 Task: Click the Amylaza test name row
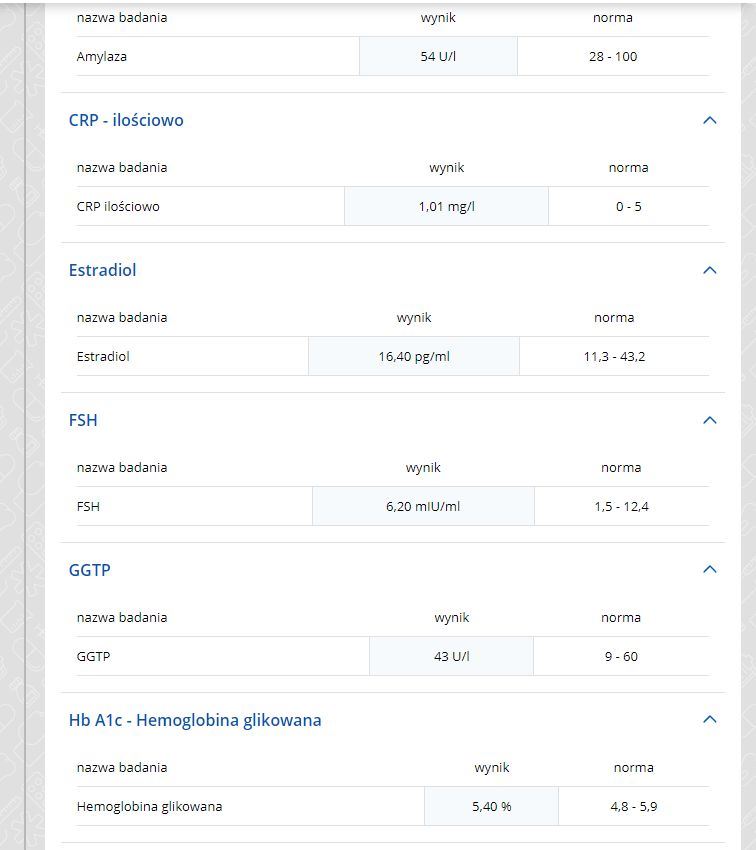393,56
